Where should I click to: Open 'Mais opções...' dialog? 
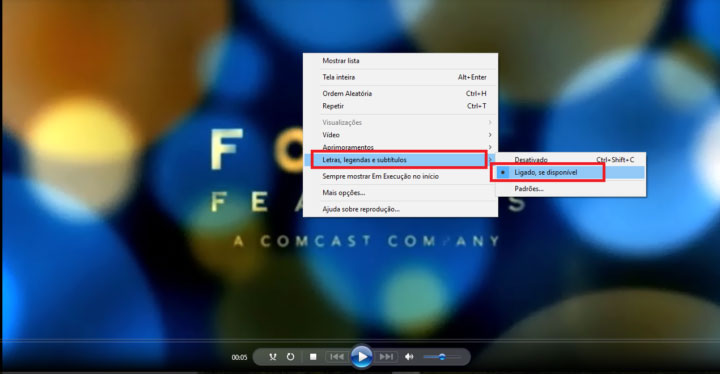coord(400,193)
